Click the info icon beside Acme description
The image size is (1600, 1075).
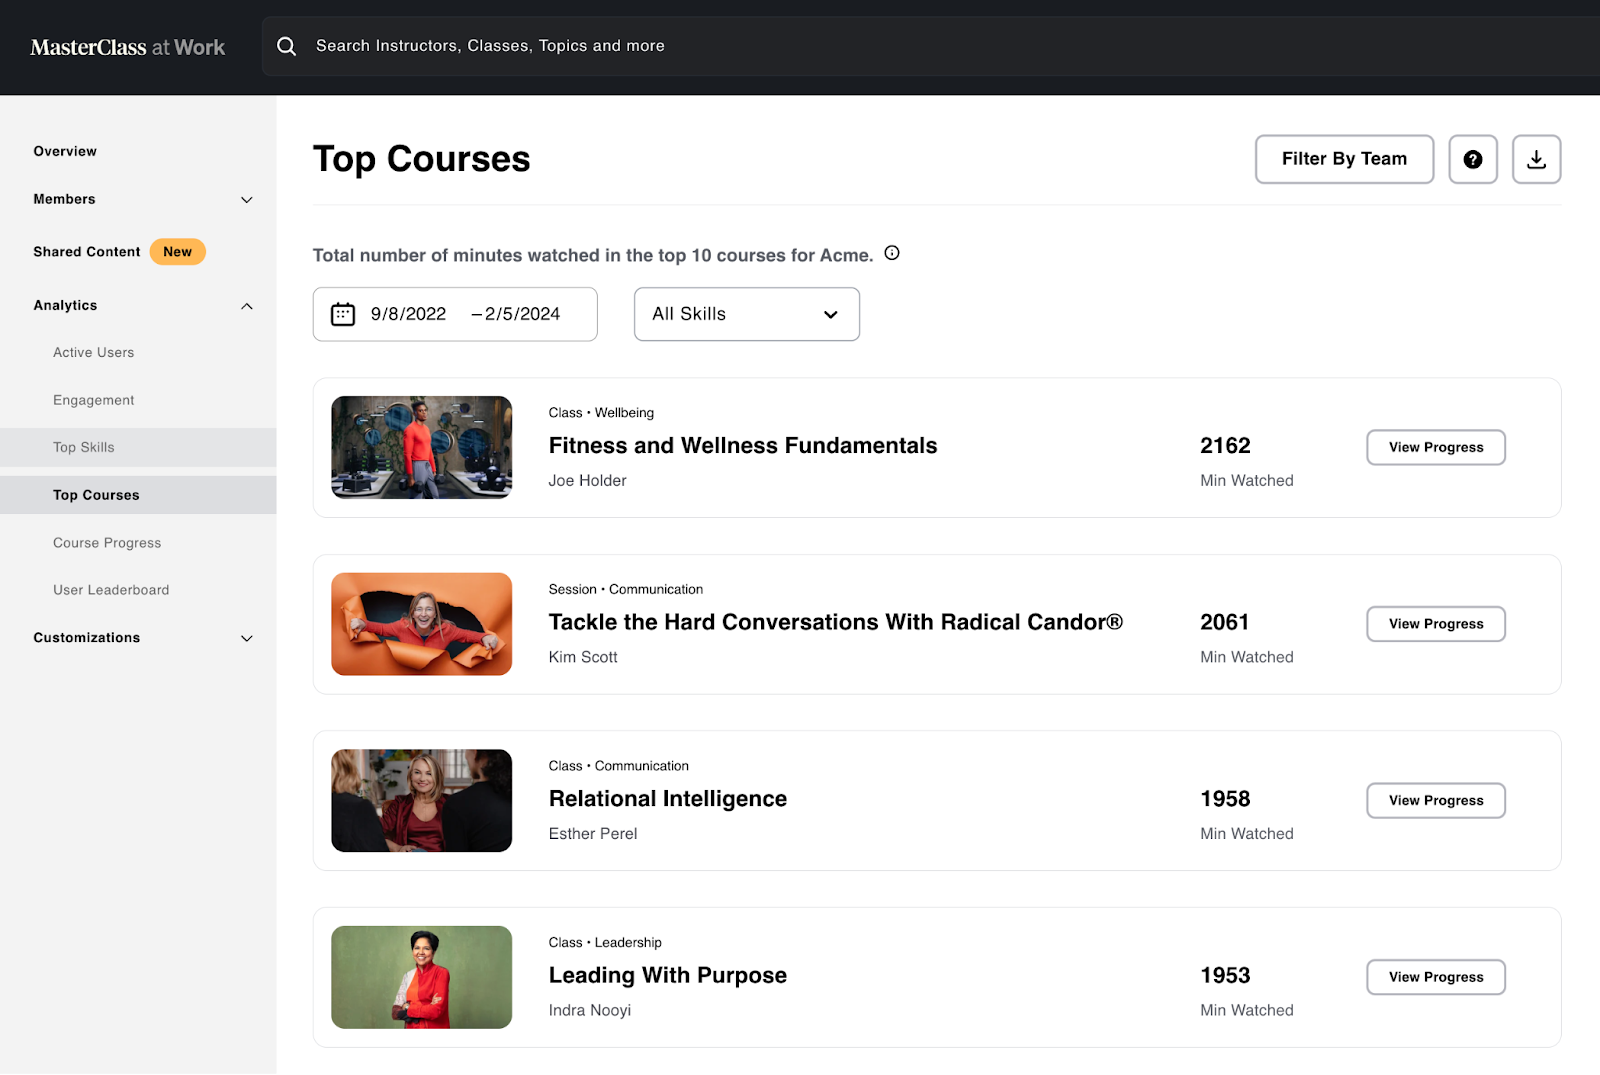pyautogui.click(x=892, y=253)
